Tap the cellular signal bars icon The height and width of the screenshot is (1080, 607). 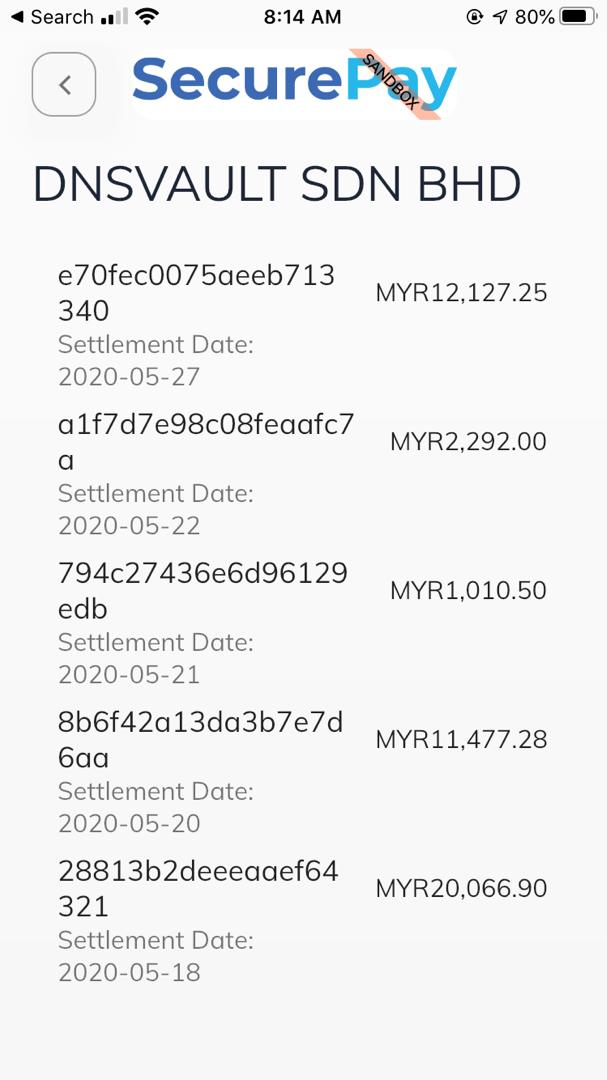(x=113, y=16)
